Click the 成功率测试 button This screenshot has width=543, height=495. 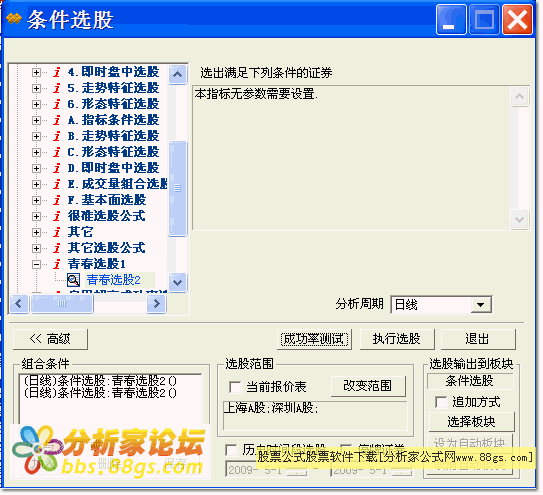(x=314, y=339)
